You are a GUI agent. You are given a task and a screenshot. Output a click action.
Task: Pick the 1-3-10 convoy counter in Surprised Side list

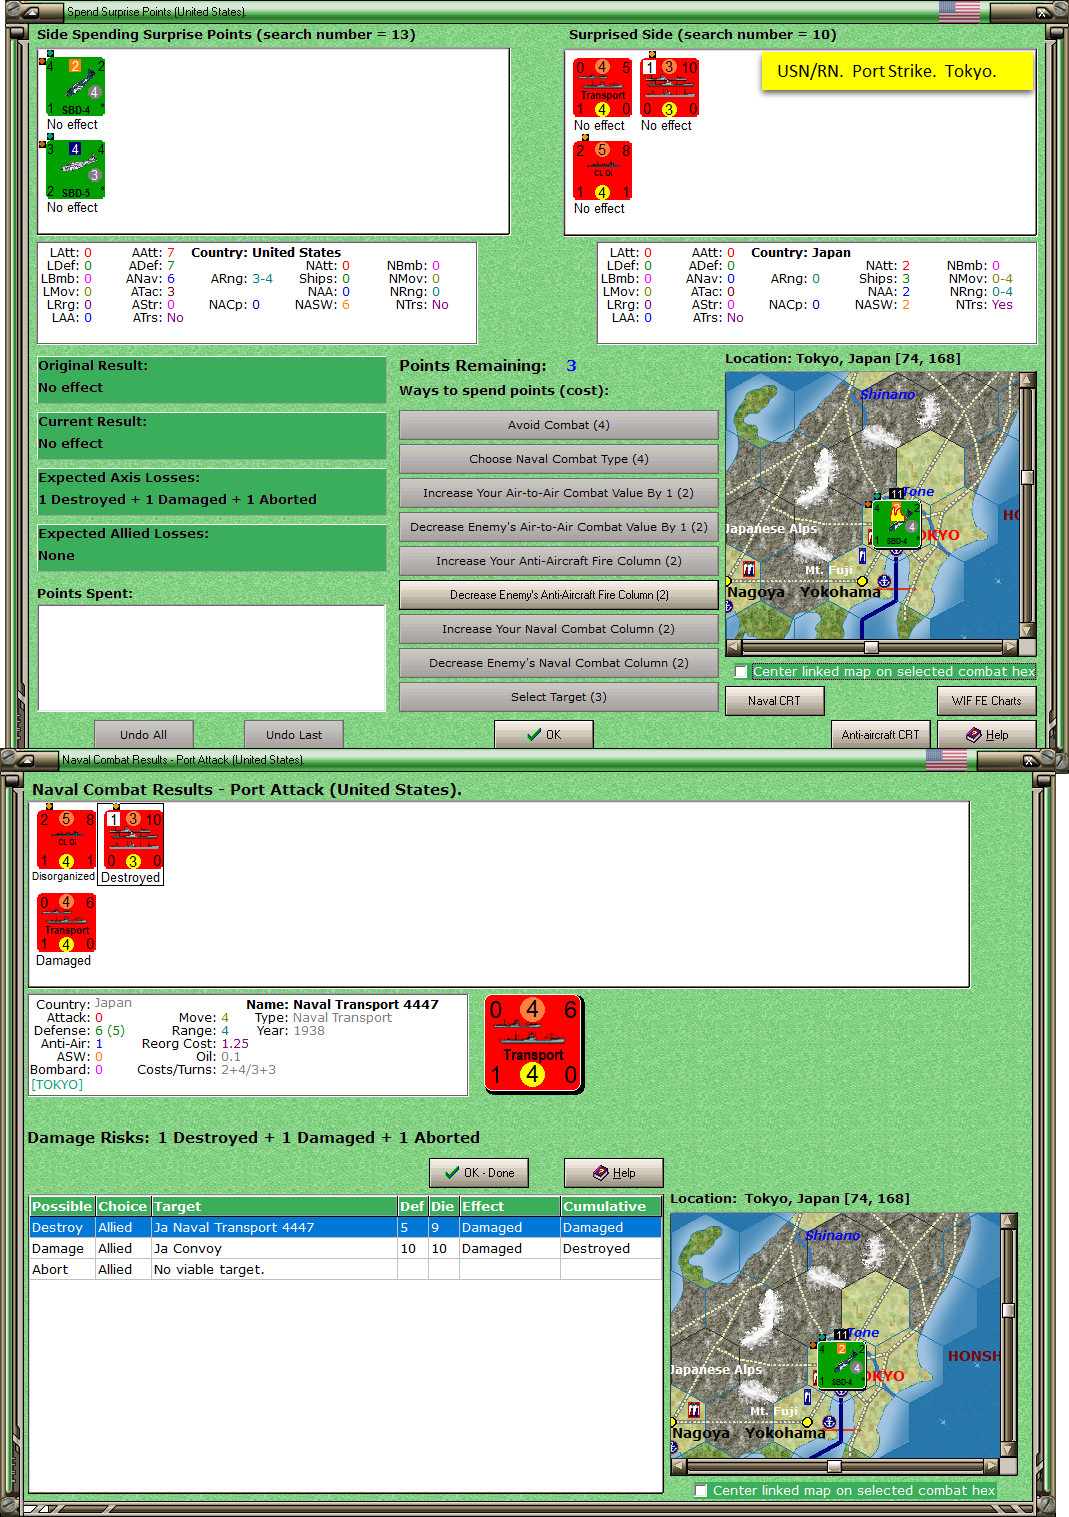669,88
